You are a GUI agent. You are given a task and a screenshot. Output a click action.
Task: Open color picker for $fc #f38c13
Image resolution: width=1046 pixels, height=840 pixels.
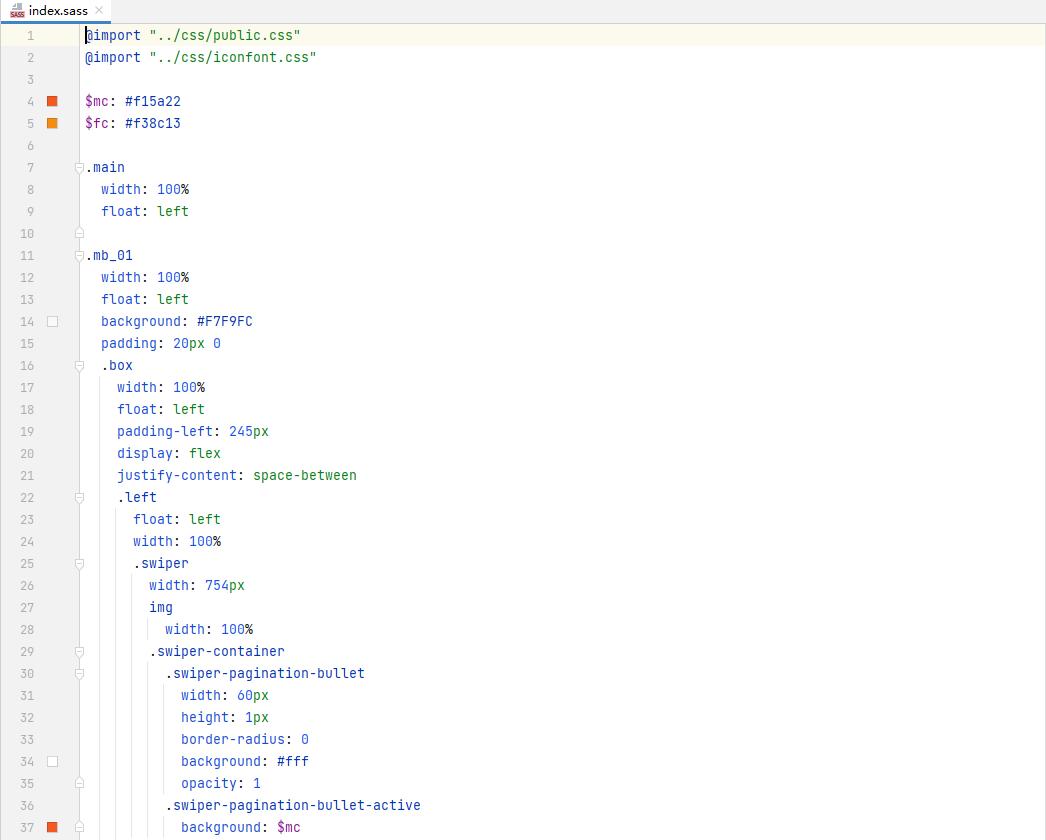pyautogui.click(x=52, y=123)
